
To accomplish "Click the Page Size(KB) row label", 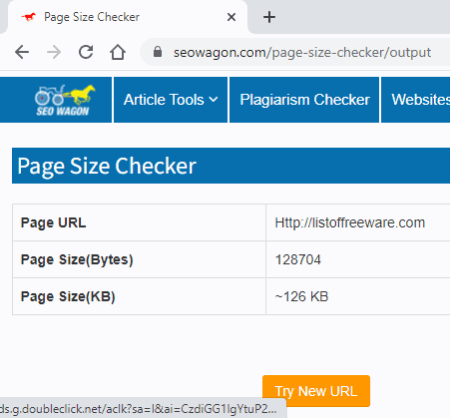I will (x=68, y=296).
